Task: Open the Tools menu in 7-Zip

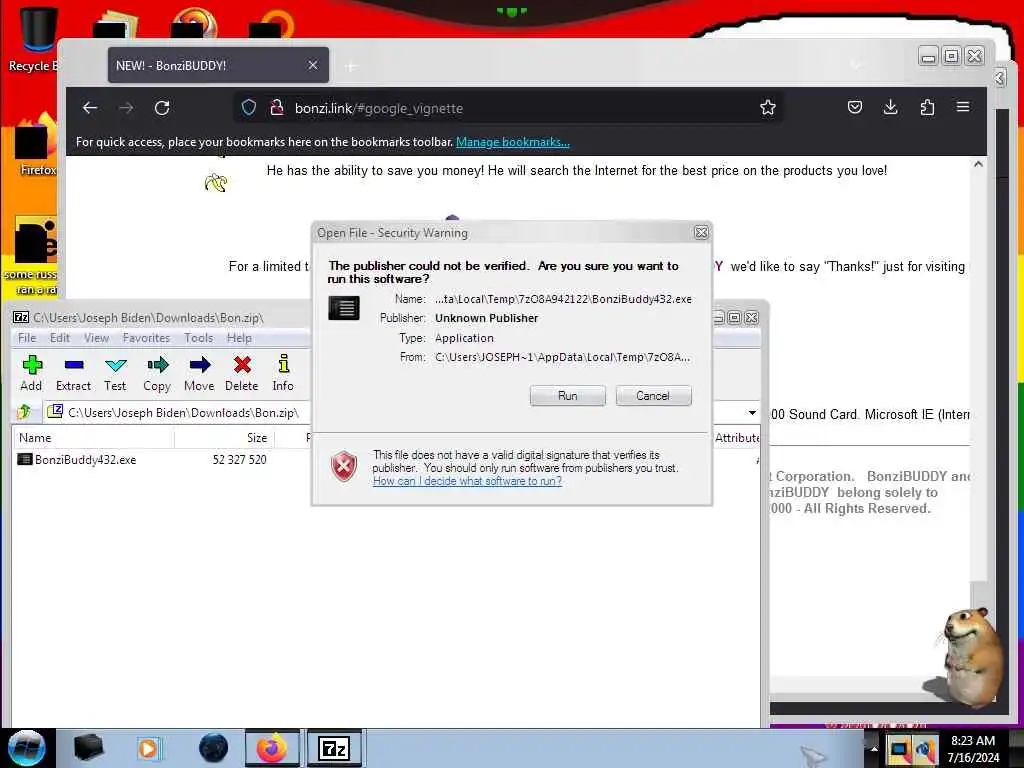Action: click(199, 338)
